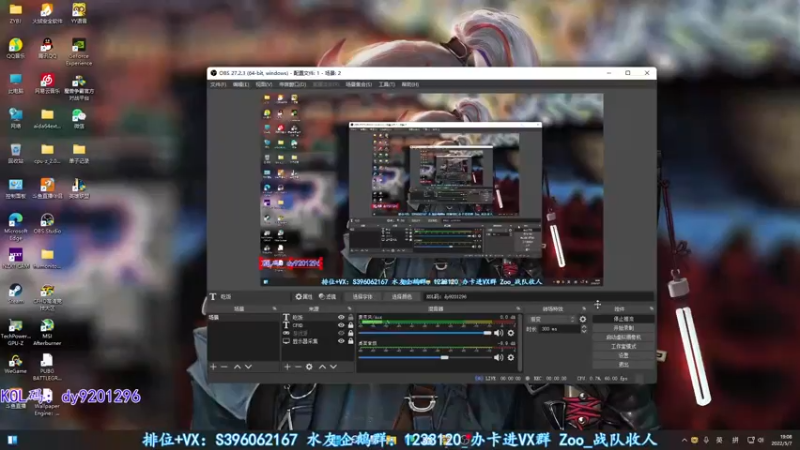The image size is (800, 450).
Task: Open the transition type dropdown
Action: (x=553, y=319)
